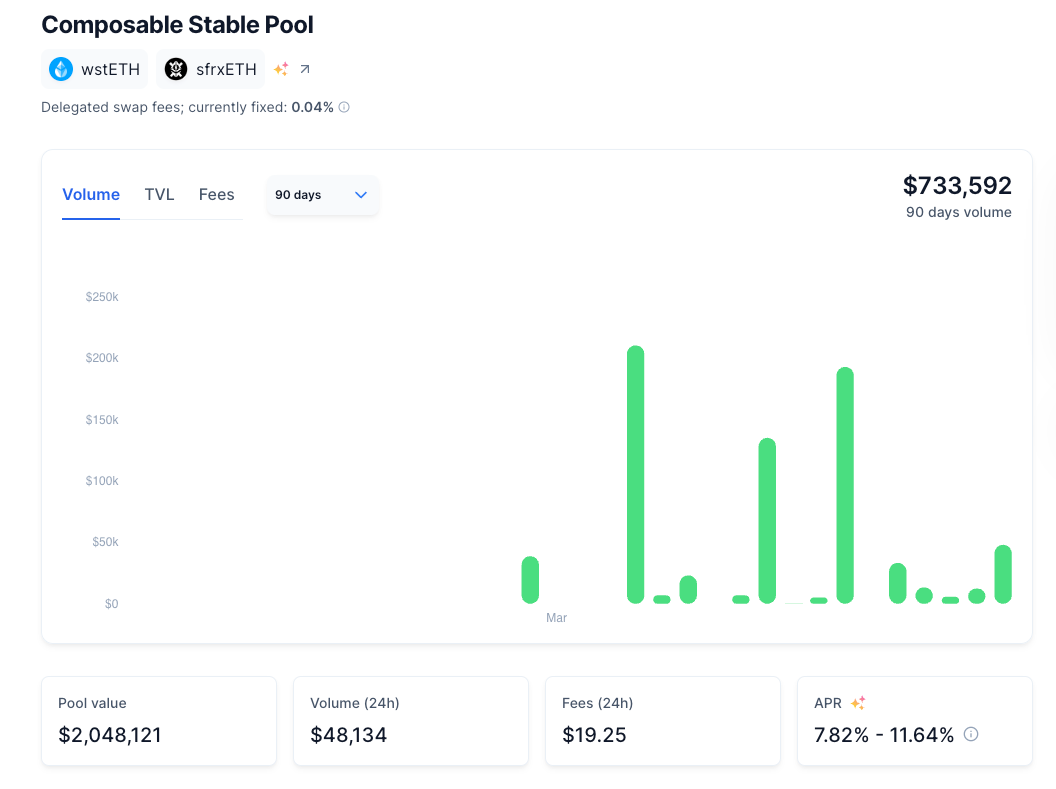The height and width of the screenshot is (789, 1056).
Task: Click the APR 7.82% - 11.64% value
Action: (884, 734)
